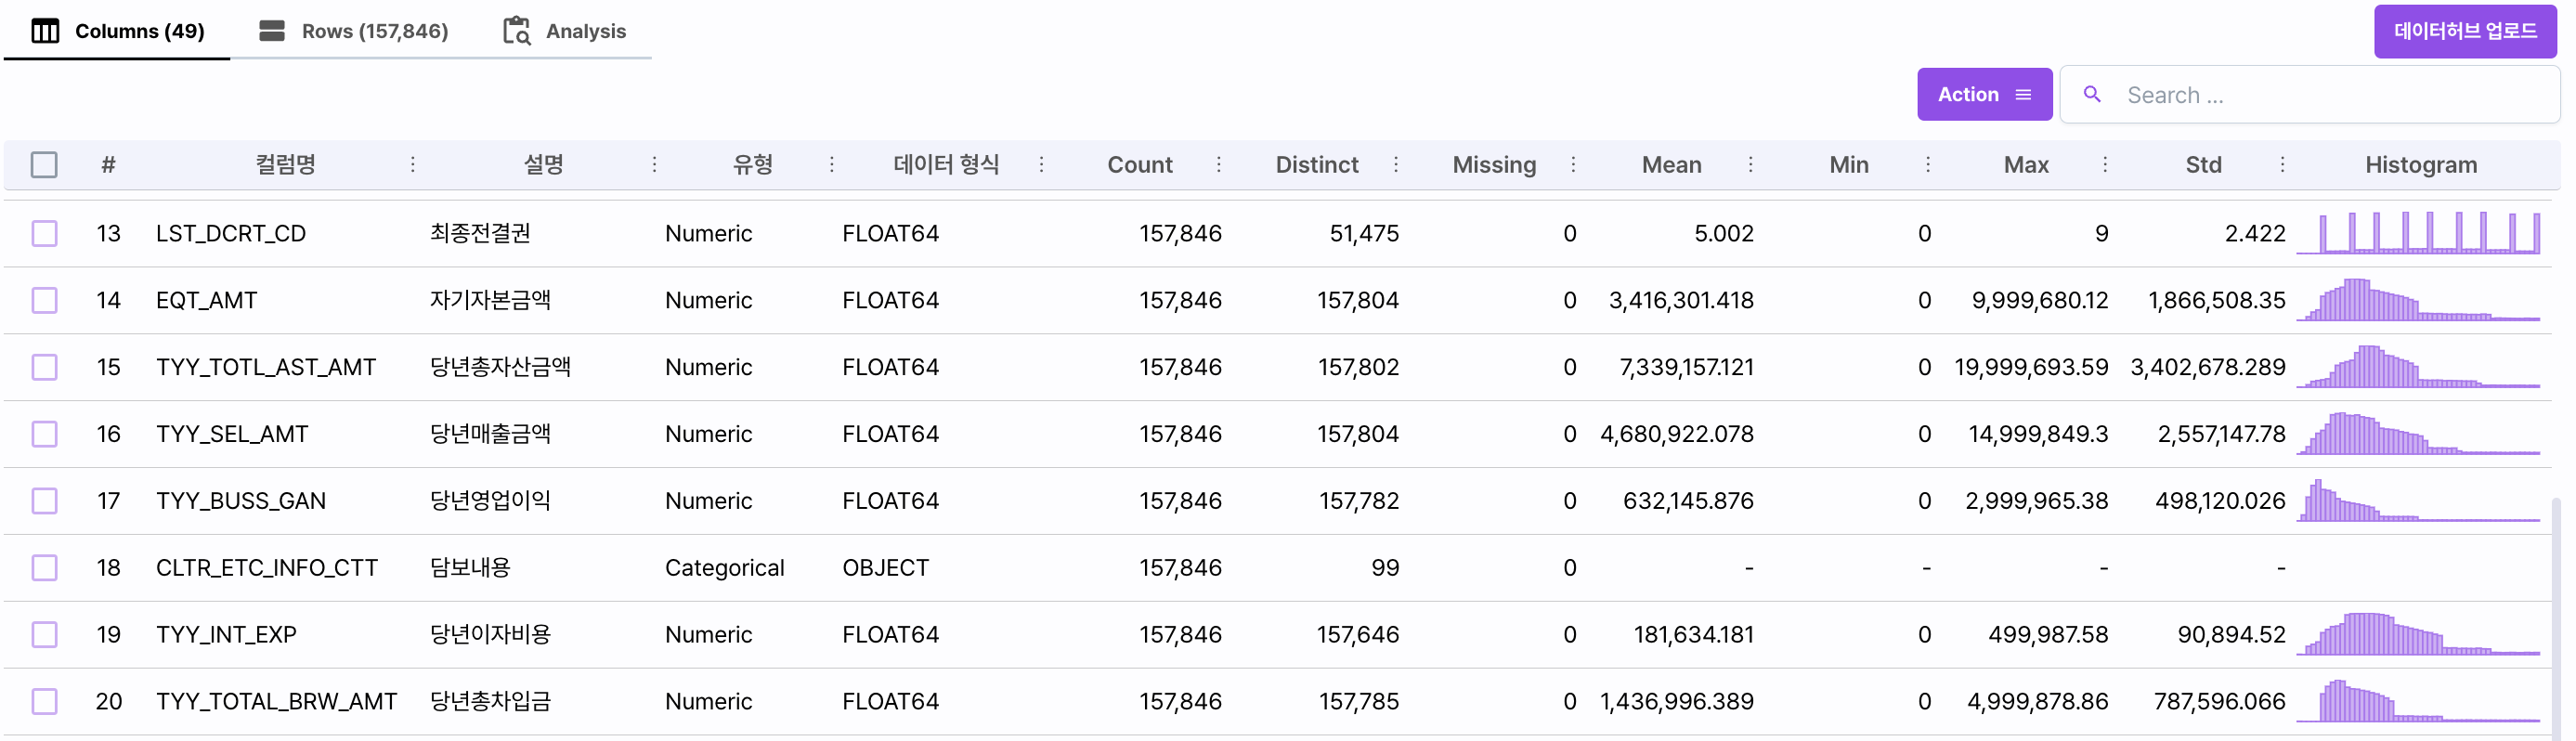Click the description 자기자본금액
Viewport: 2576px width, 741px height.
[x=490, y=300]
